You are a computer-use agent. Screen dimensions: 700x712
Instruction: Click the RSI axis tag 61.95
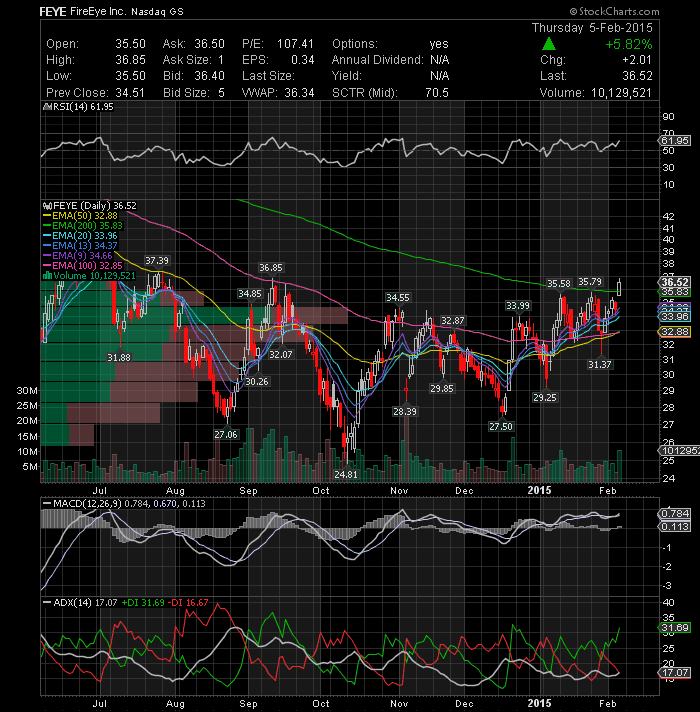(675, 141)
